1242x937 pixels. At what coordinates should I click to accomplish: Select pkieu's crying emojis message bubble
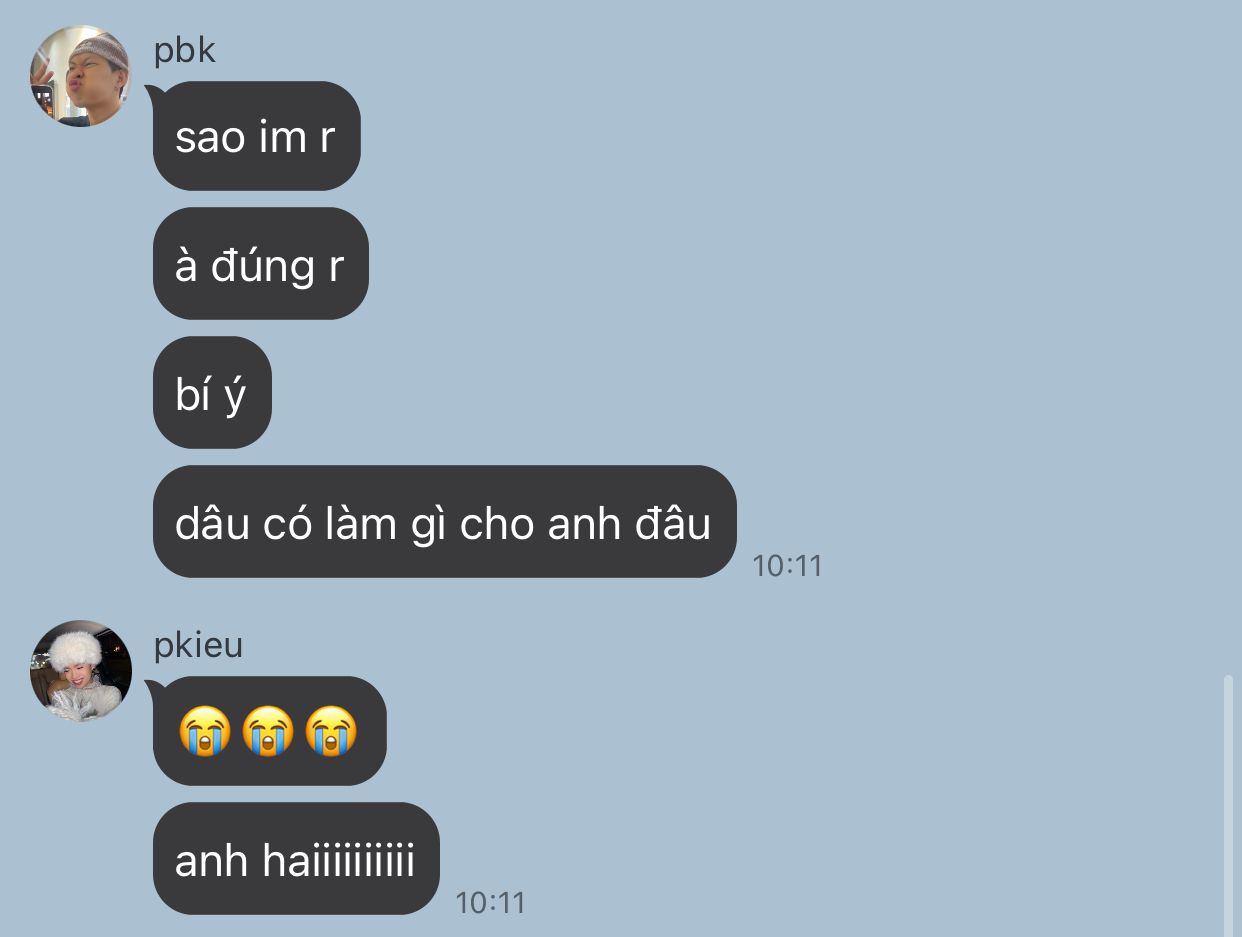click(x=269, y=731)
